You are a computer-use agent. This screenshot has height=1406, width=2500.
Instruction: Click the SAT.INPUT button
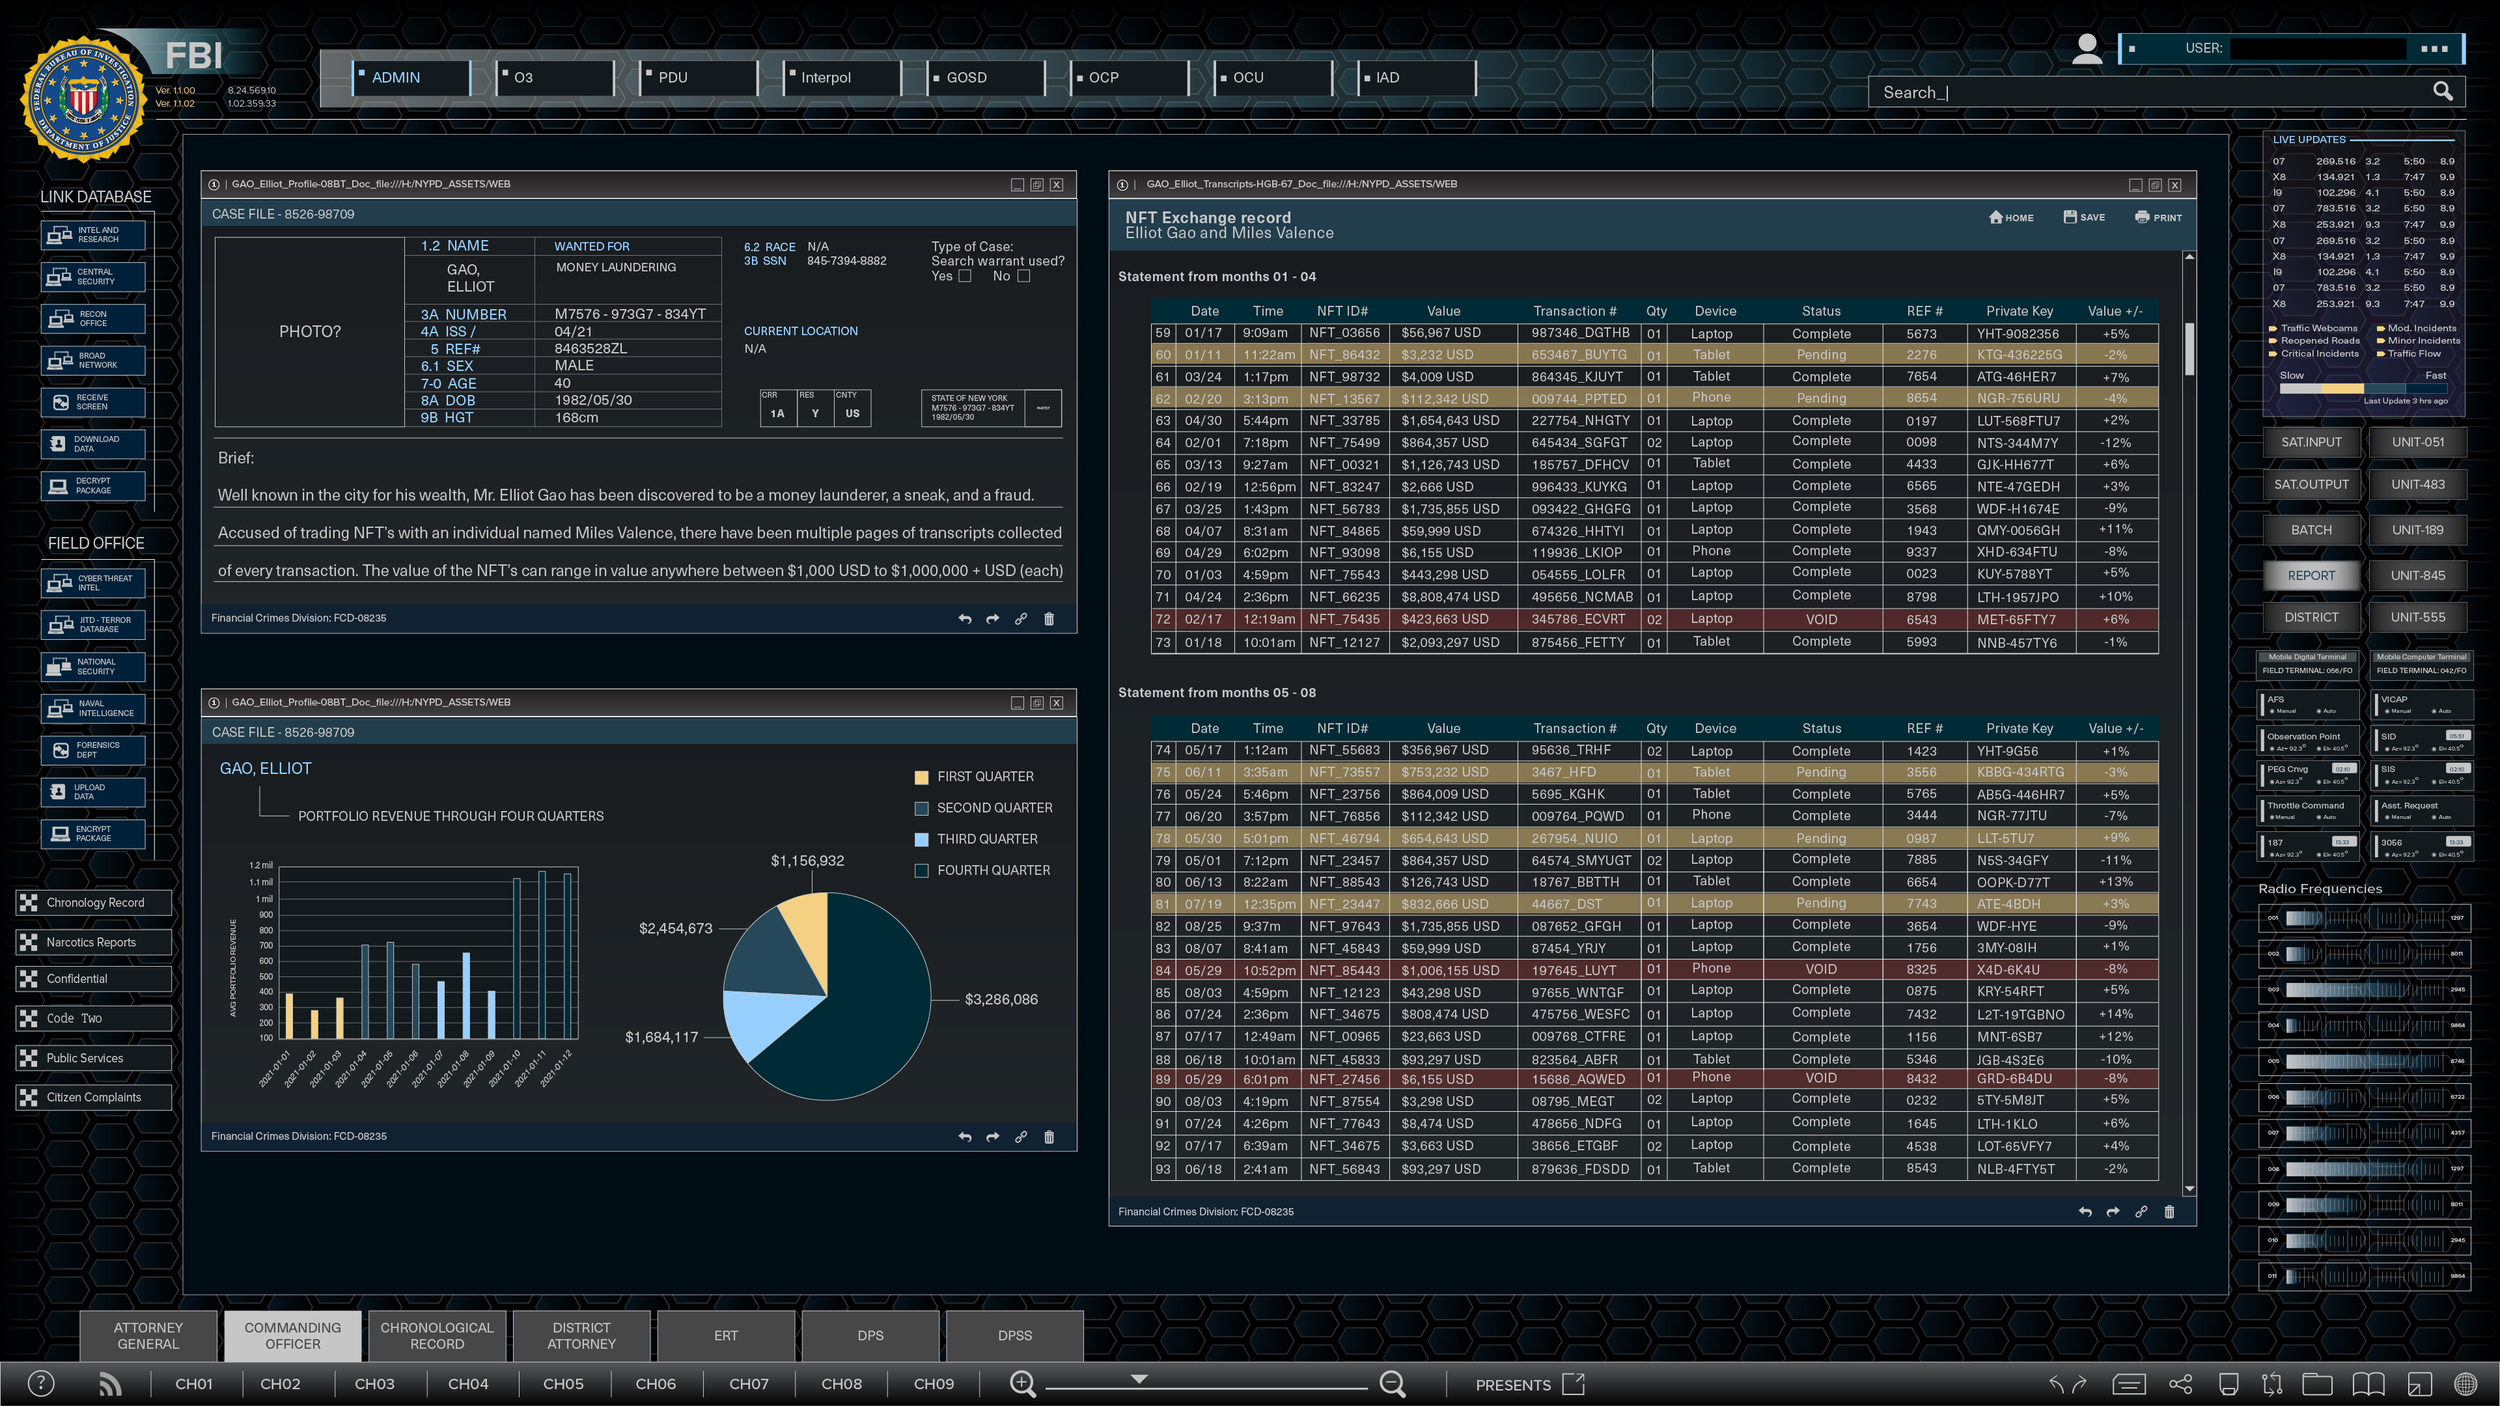(x=2311, y=442)
